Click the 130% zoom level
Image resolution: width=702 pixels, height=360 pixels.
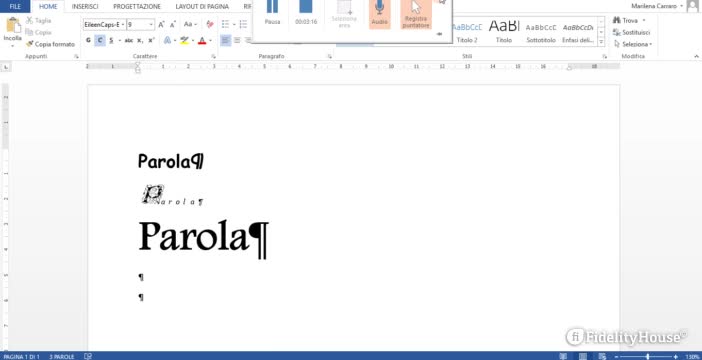click(x=692, y=357)
